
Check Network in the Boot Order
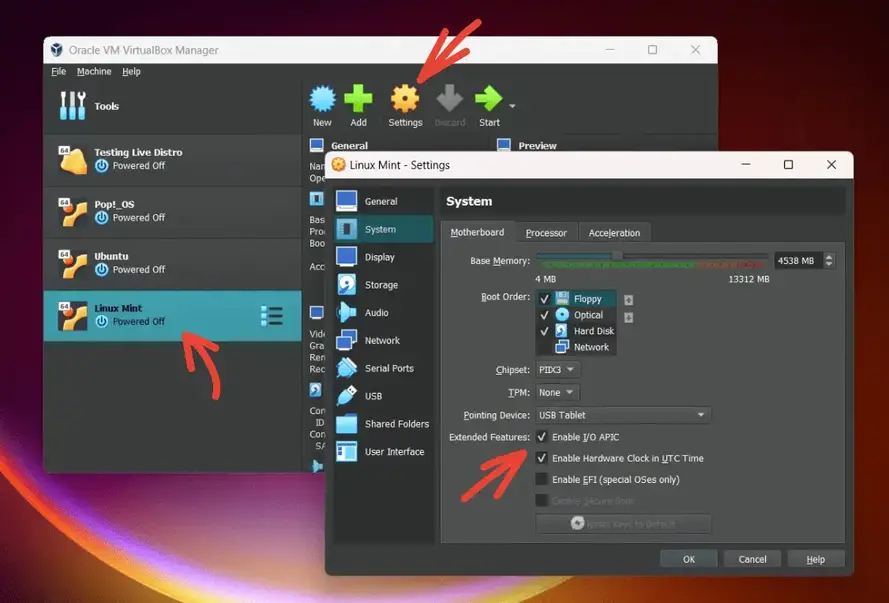coord(544,347)
